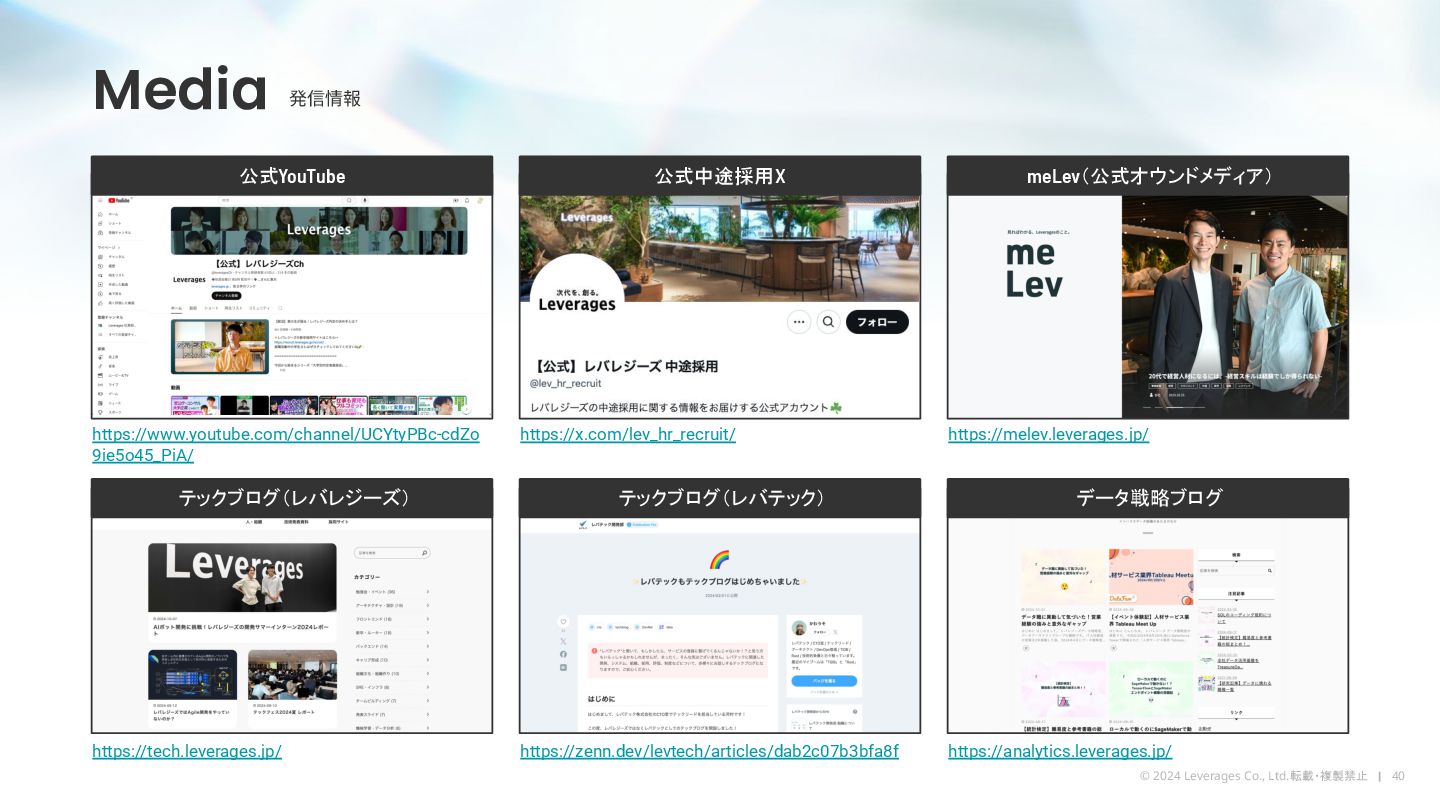The height and width of the screenshot is (810, 1440).
Task: Click the テックブログ（レバレジーズ） header label
Action: (292, 498)
